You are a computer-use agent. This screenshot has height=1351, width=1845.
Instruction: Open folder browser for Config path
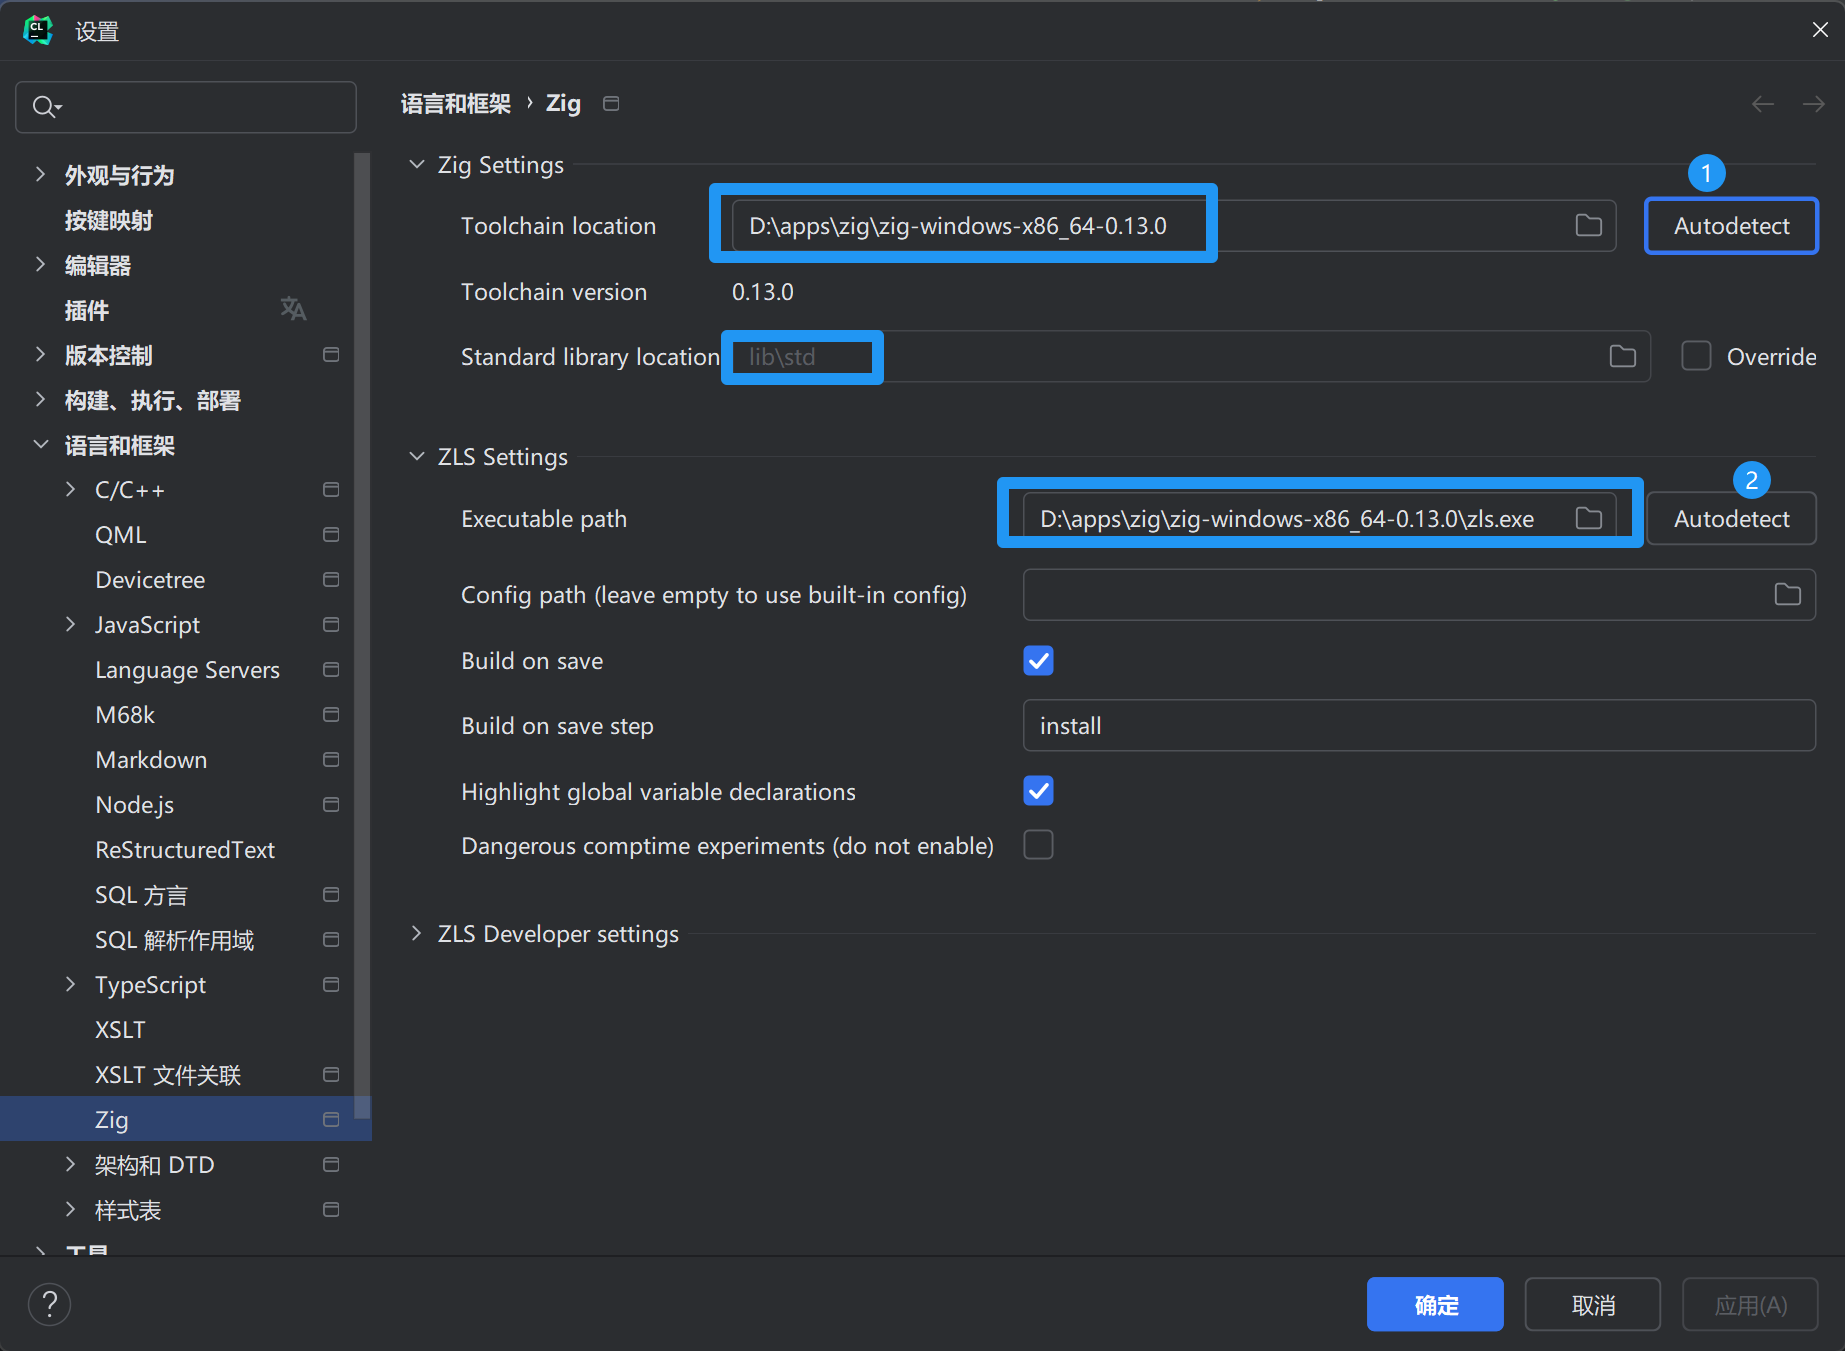(1787, 595)
